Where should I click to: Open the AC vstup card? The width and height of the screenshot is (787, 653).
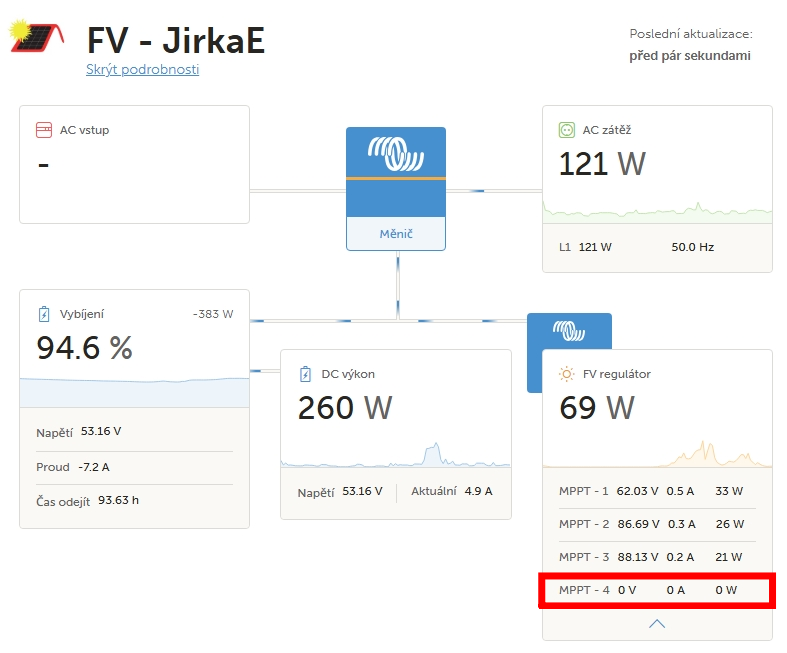pos(135,165)
